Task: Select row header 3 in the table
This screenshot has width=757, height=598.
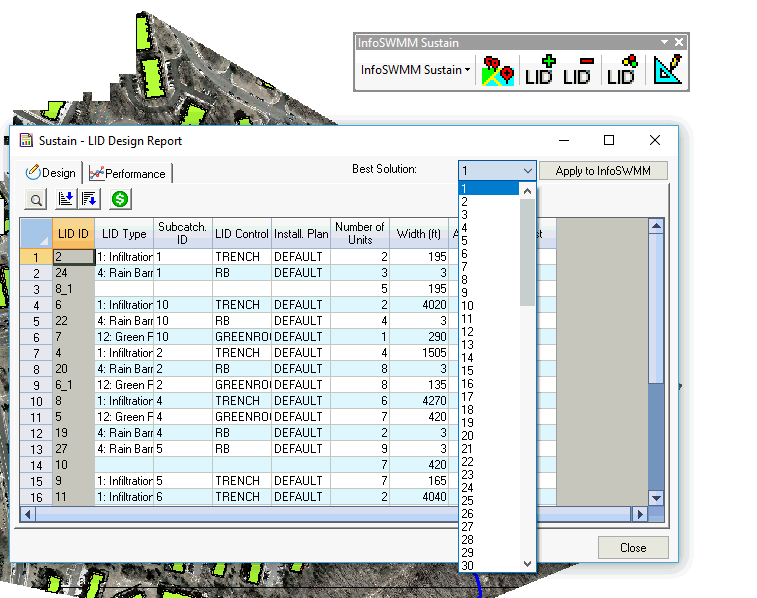Action: pyautogui.click(x=36, y=289)
